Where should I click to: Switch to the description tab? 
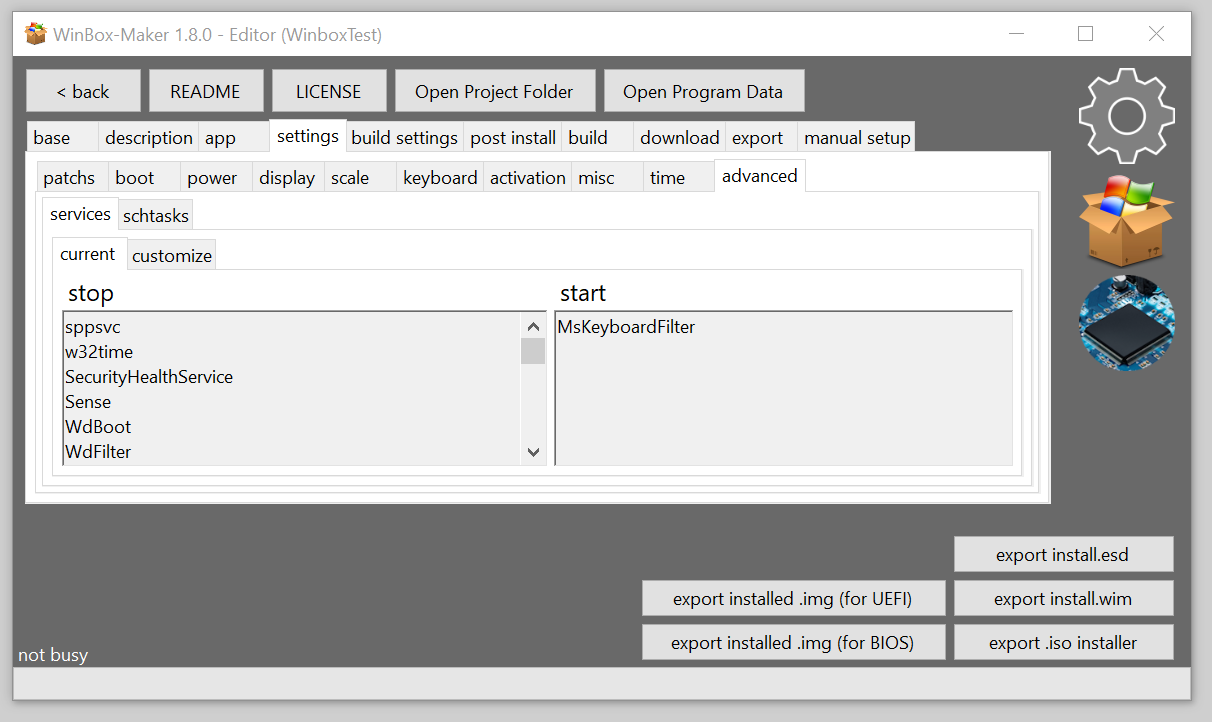pyautogui.click(x=148, y=137)
